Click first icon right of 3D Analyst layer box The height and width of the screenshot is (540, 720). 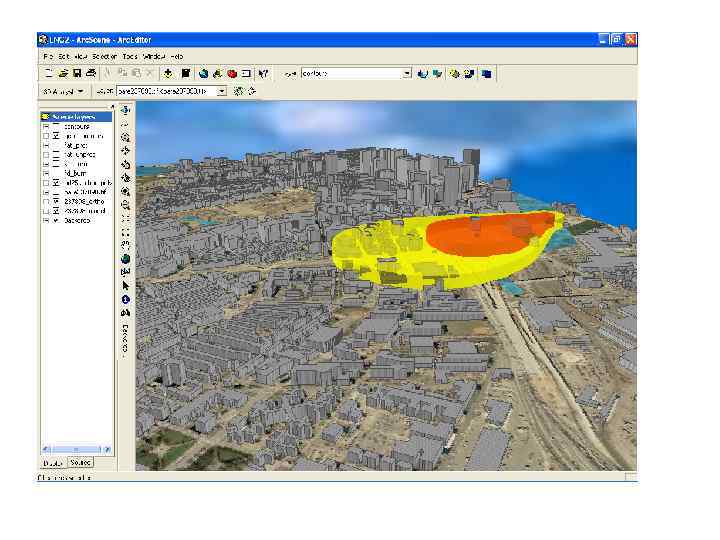coord(238,91)
